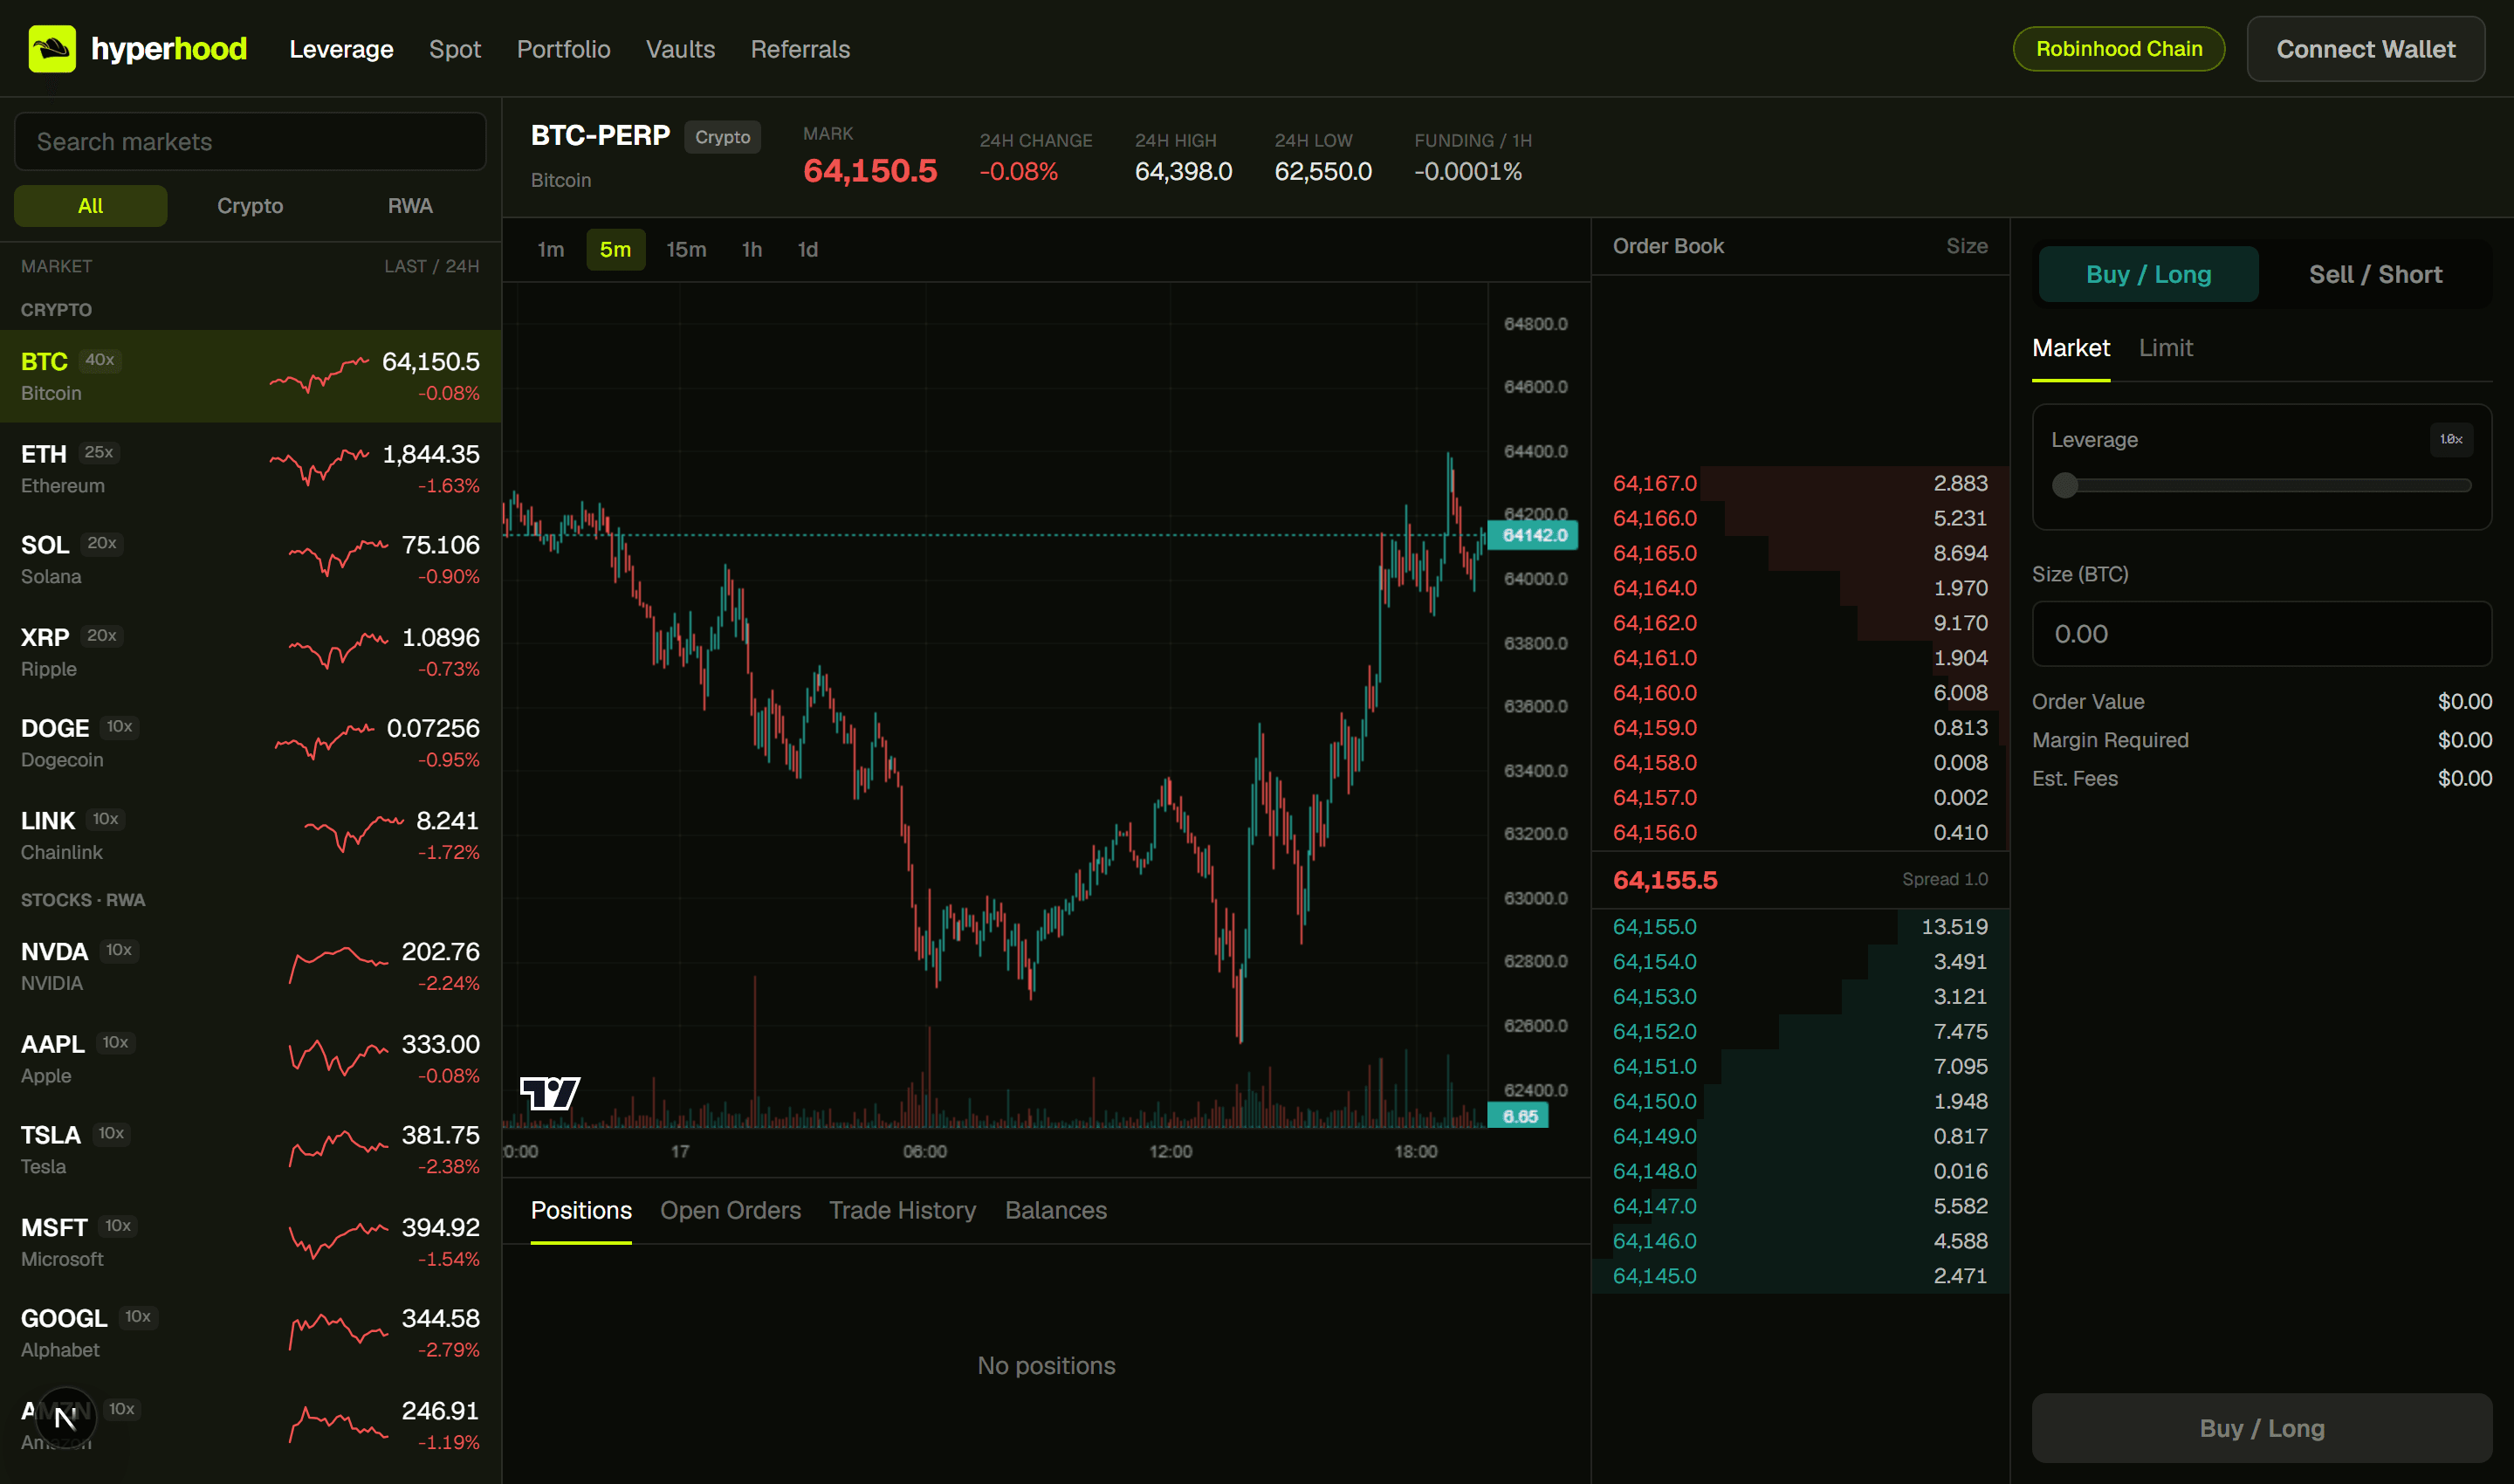Select the Buy / Long side toggle
This screenshot has height=1484, width=2514.
pos(2148,274)
